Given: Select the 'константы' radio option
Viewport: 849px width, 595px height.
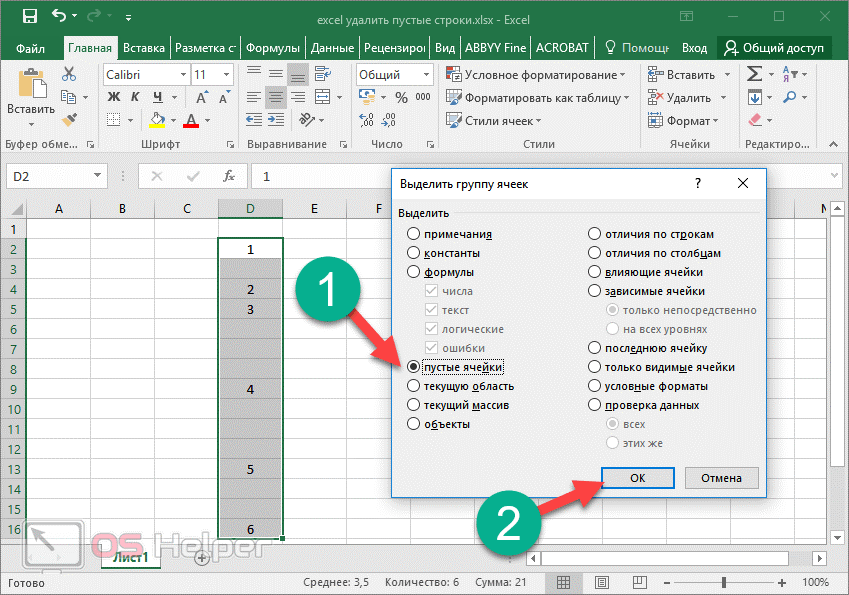Looking at the screenshot, I should tap(414, 253).
